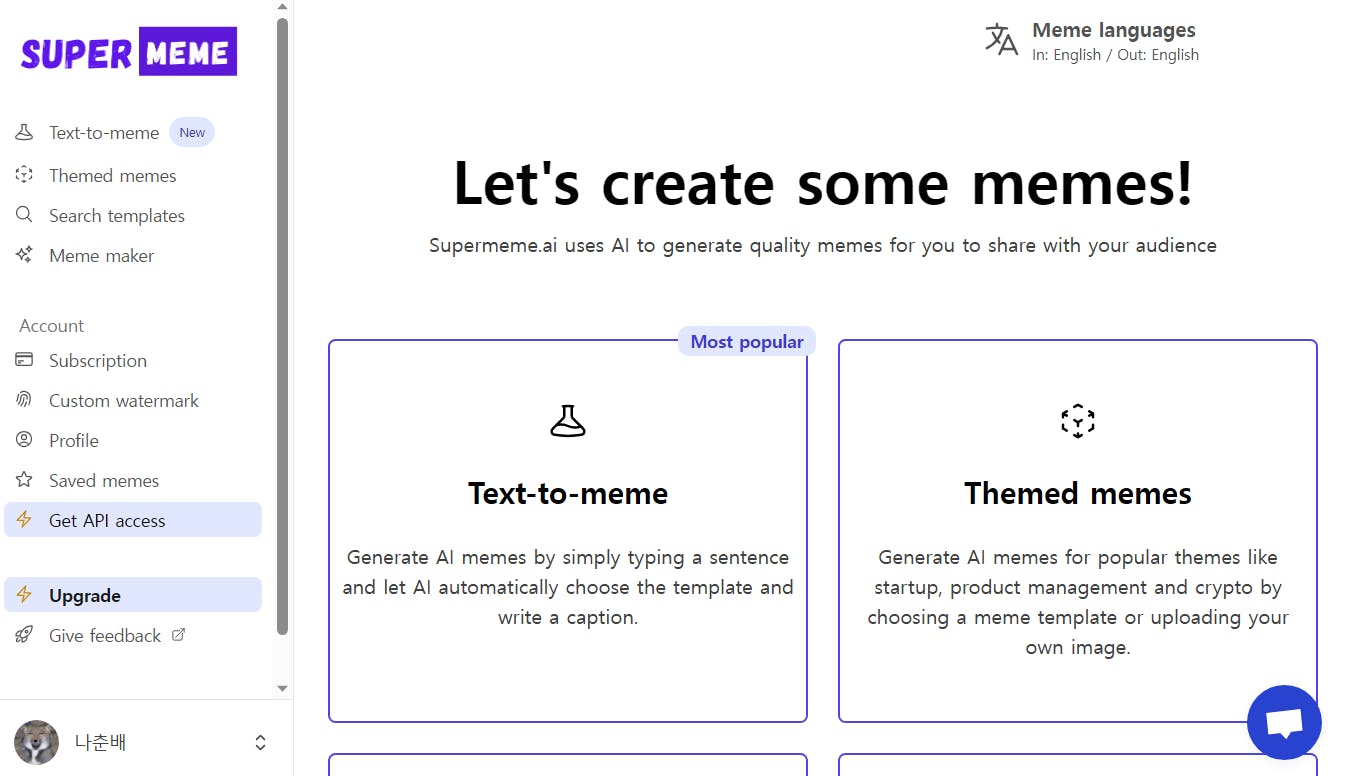Click the Saved memes star icon
This screenshot has height=776, width=1347.
coord(24,480)
